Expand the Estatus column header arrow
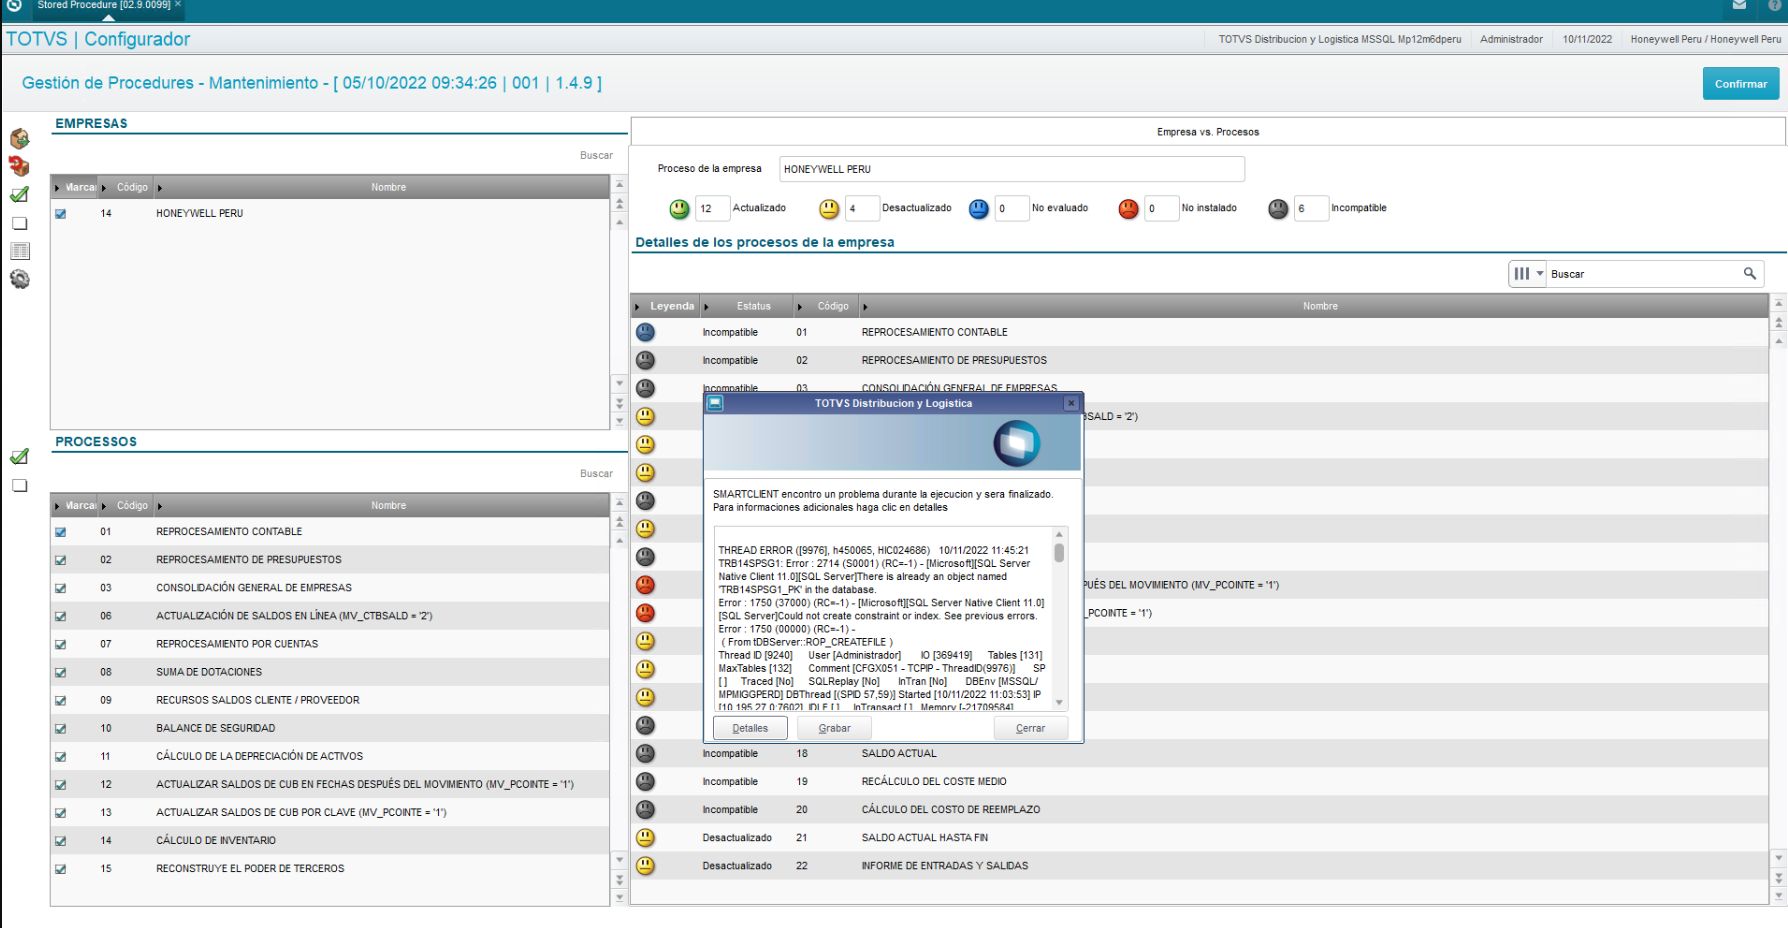 (x=706, y=306)
